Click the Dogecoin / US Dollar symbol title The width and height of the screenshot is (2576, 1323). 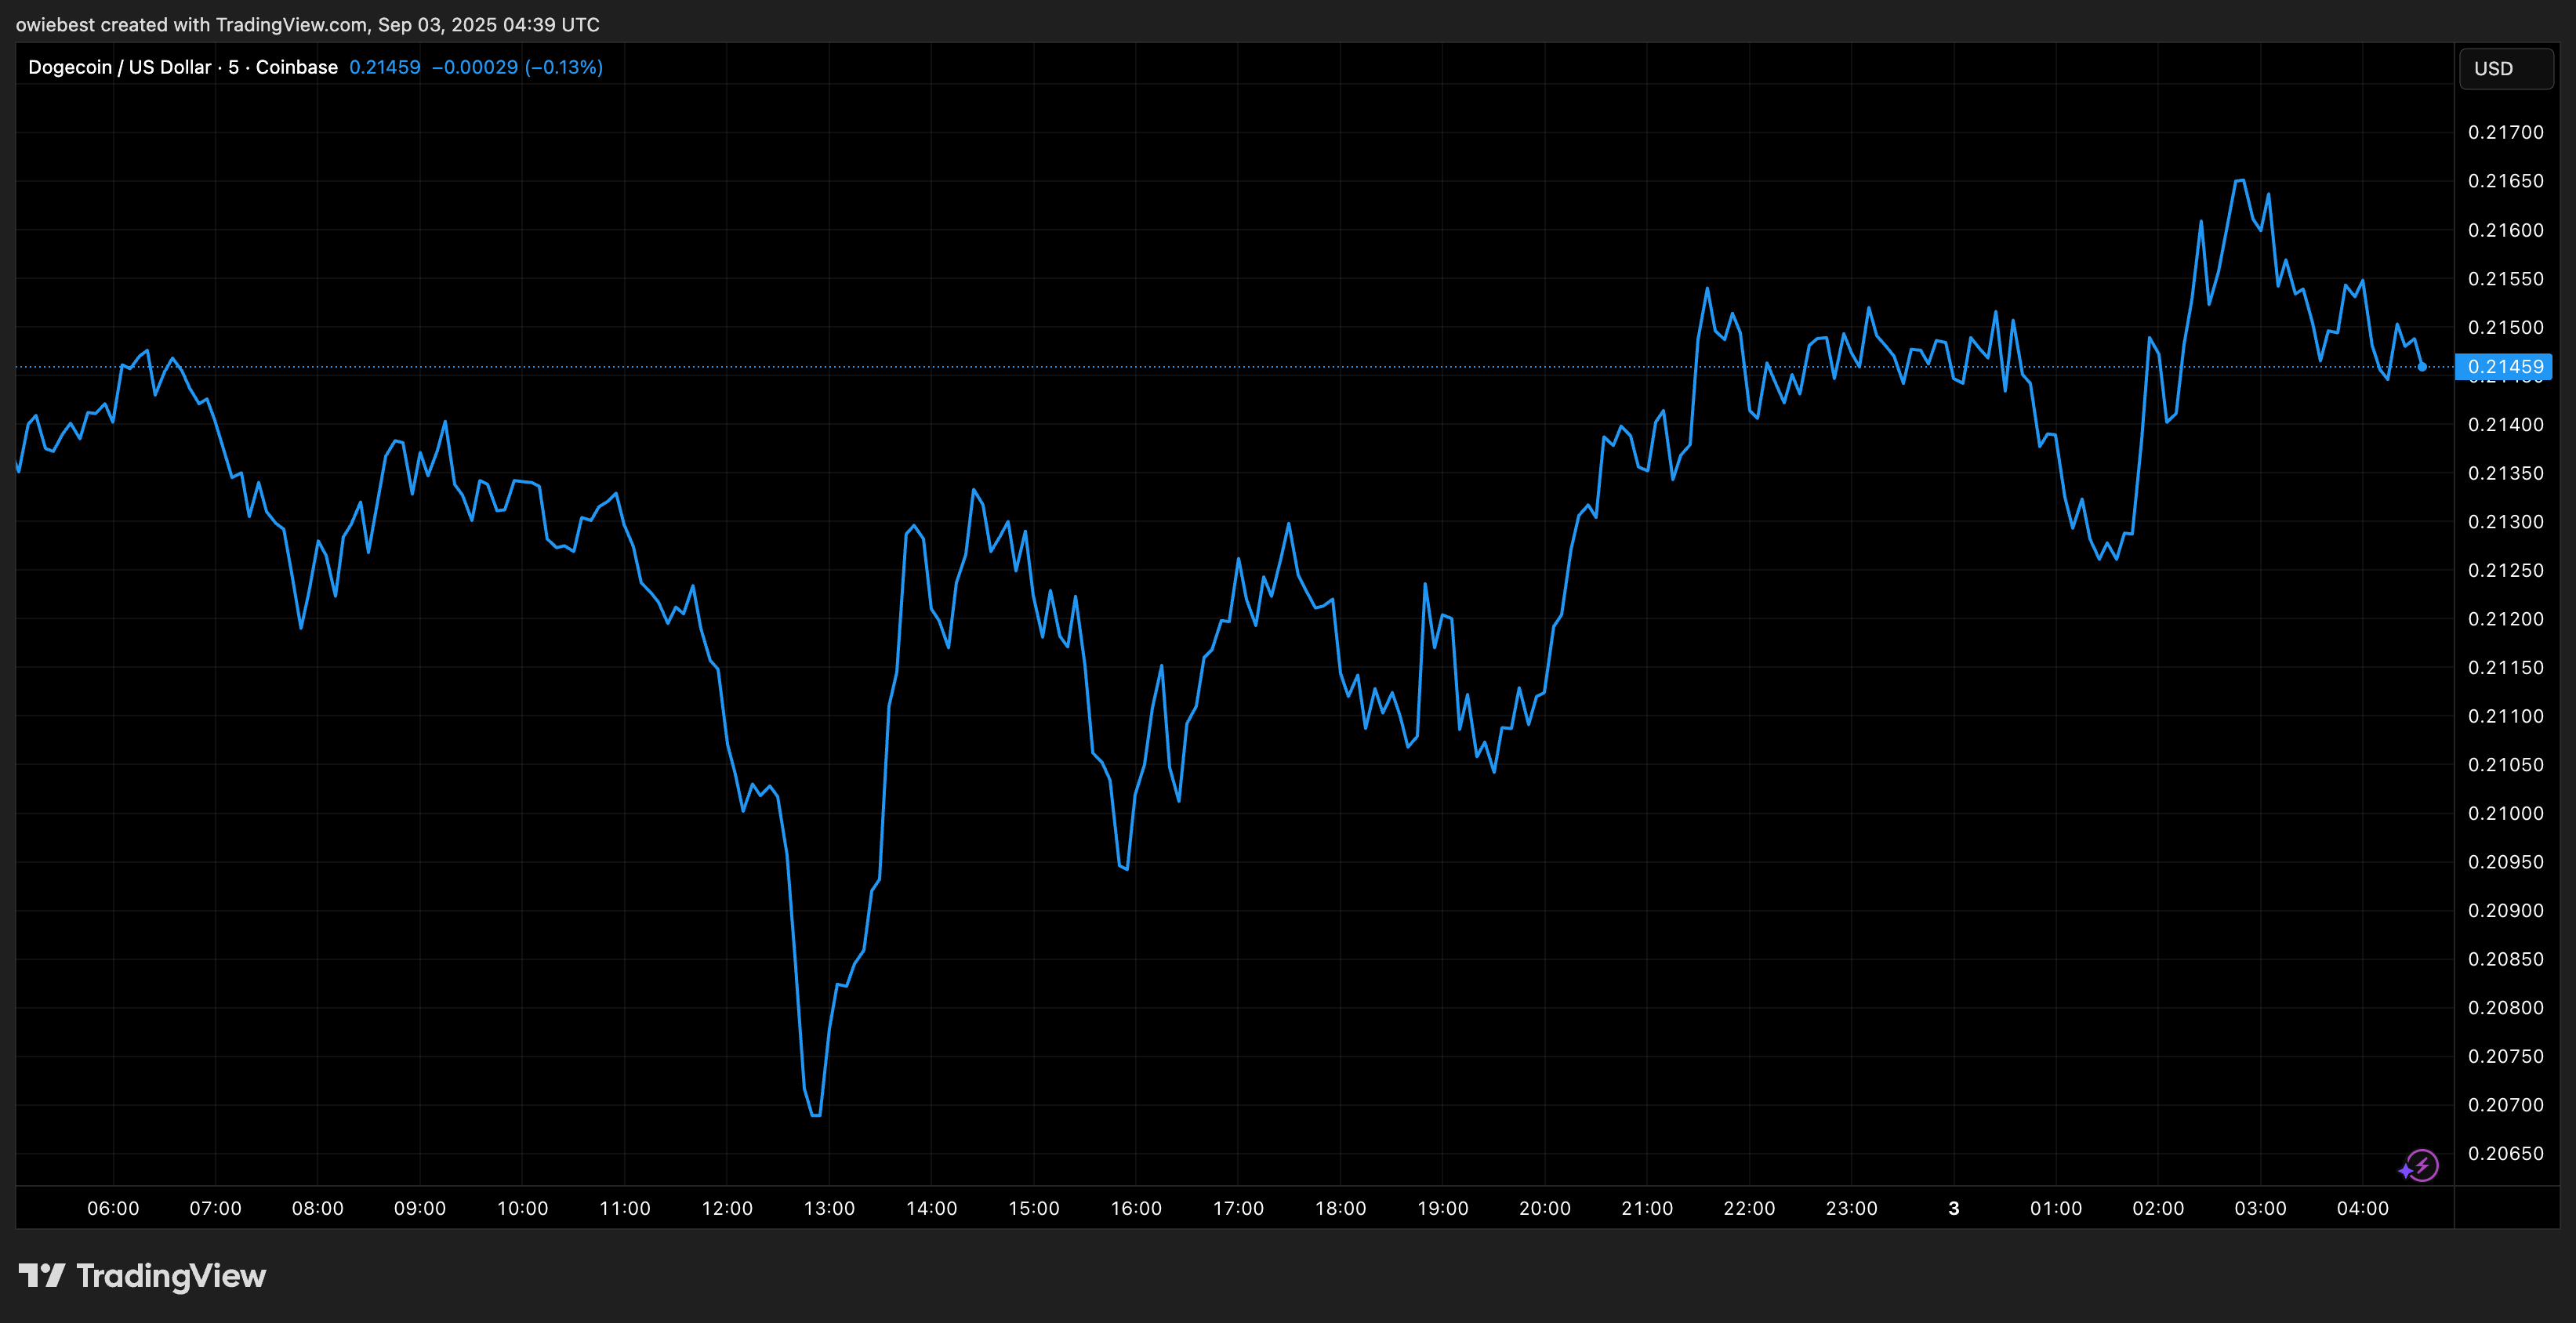click(119, 67)
